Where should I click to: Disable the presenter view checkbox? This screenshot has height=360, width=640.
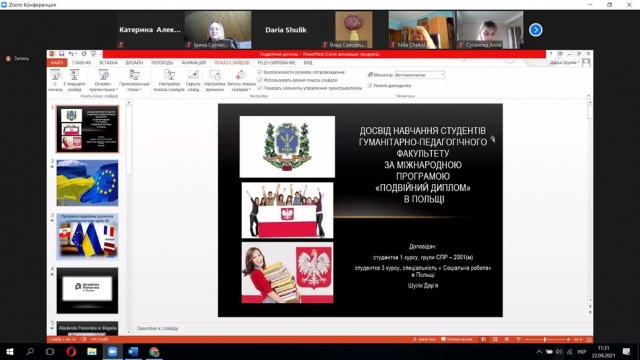tap(370, 85)
